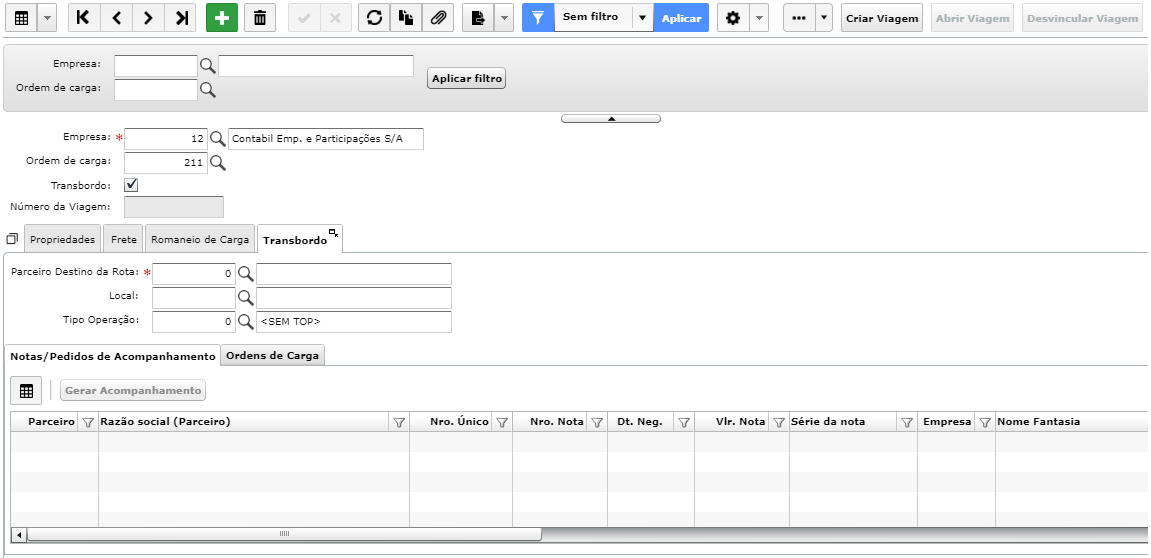Collapse the filter panel with up arrow
Screen dimensions: 1151x558
point(611,118)
